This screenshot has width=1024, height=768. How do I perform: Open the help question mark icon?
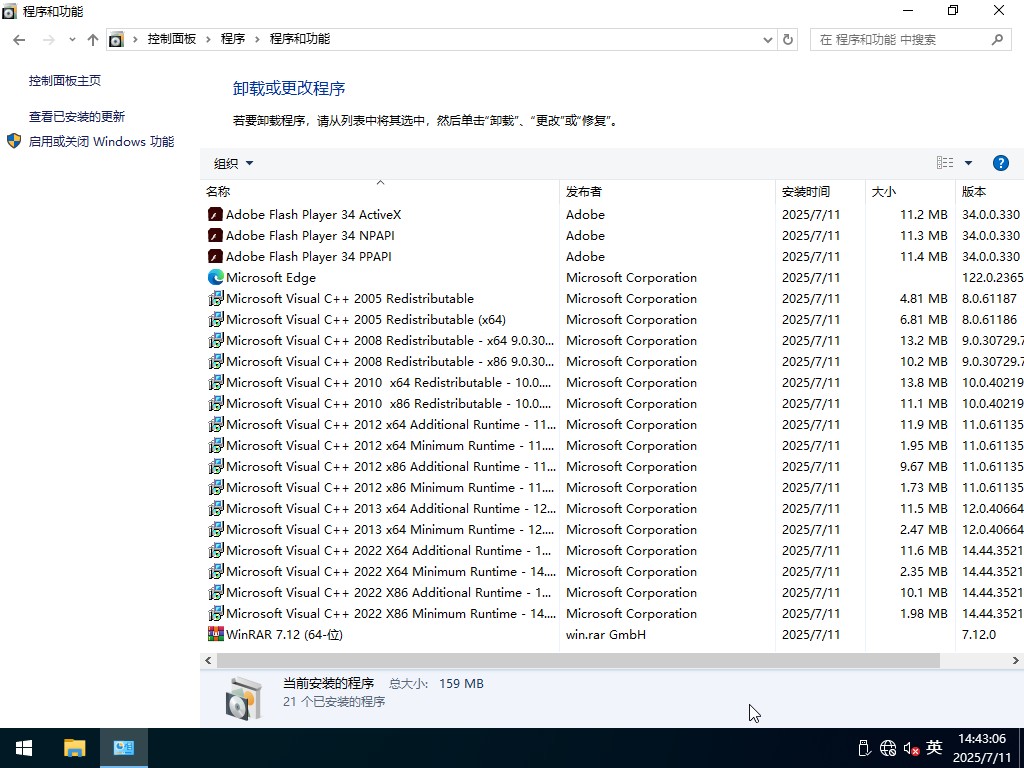1001,162
